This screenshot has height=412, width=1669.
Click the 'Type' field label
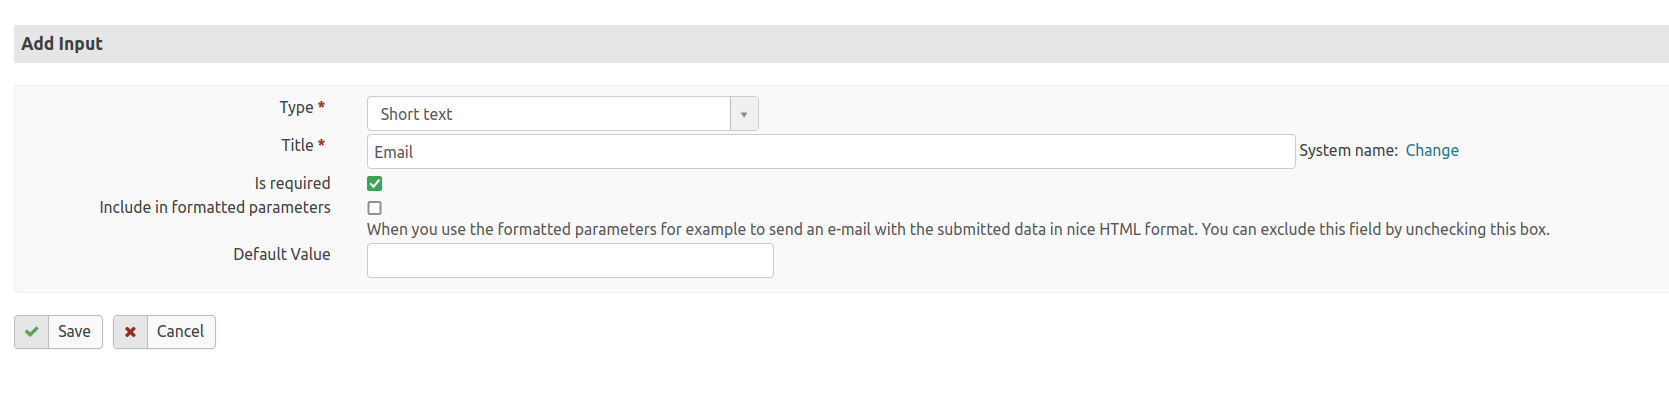296,107
